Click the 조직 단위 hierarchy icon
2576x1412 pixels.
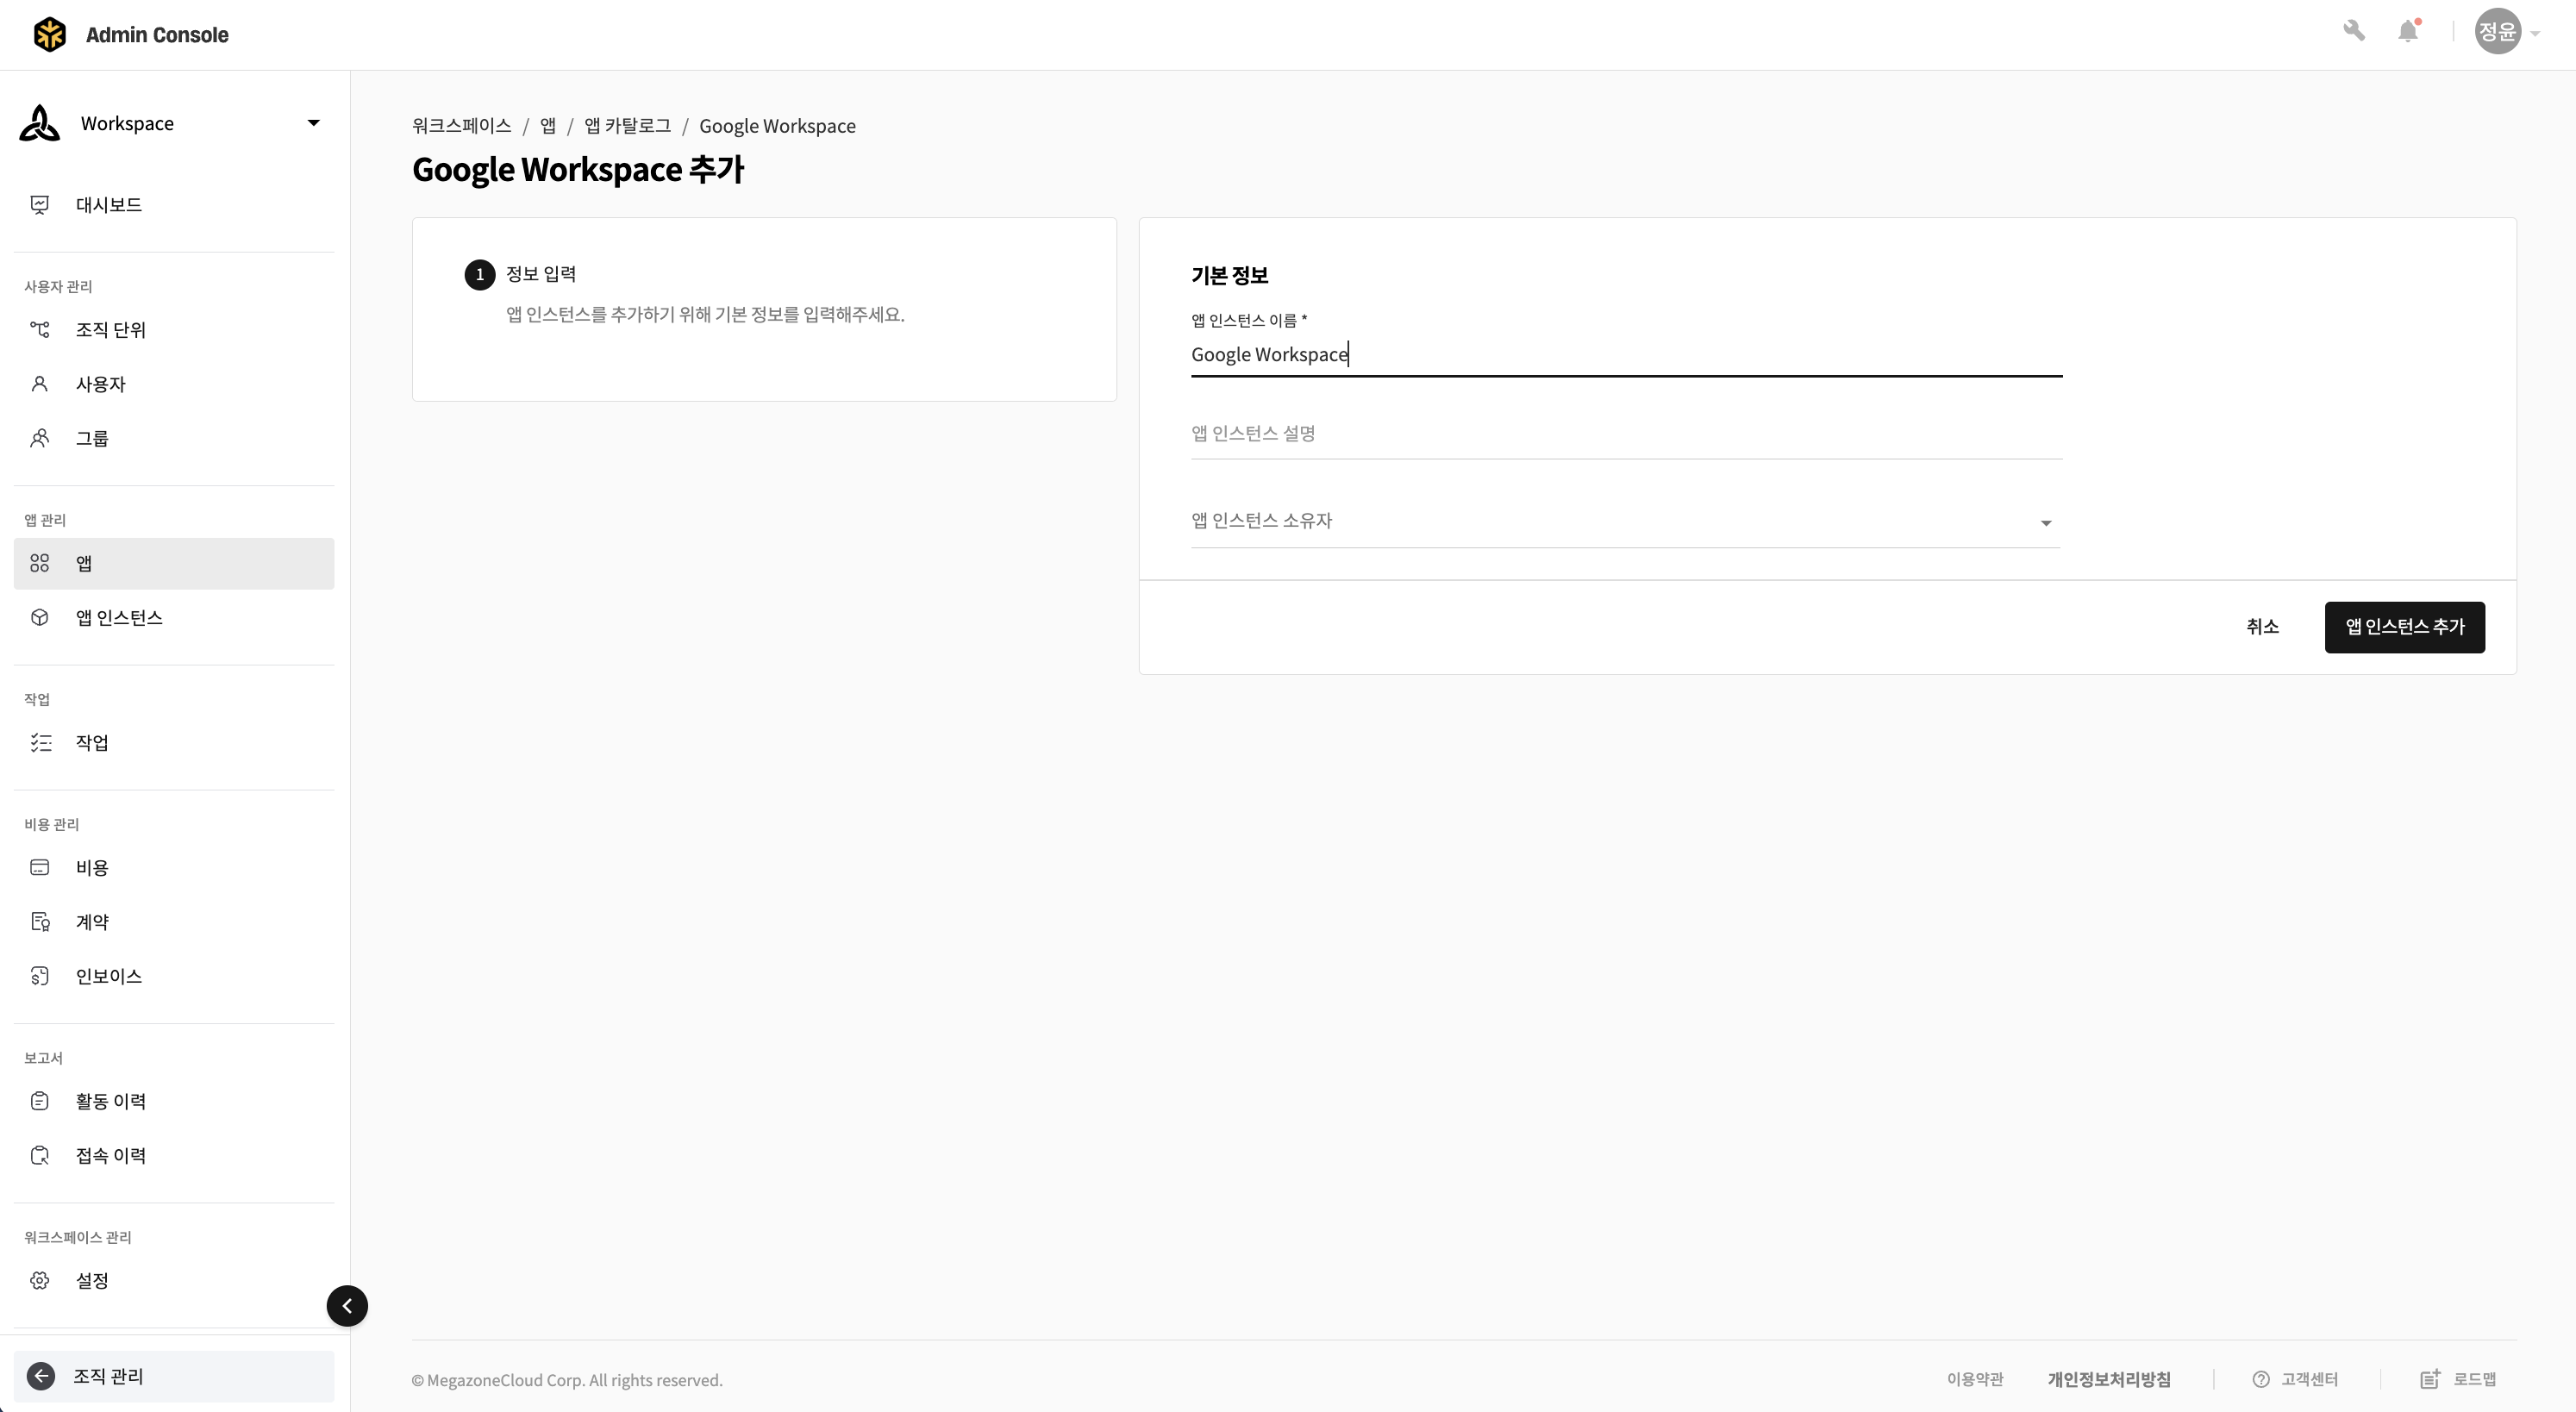40,330
